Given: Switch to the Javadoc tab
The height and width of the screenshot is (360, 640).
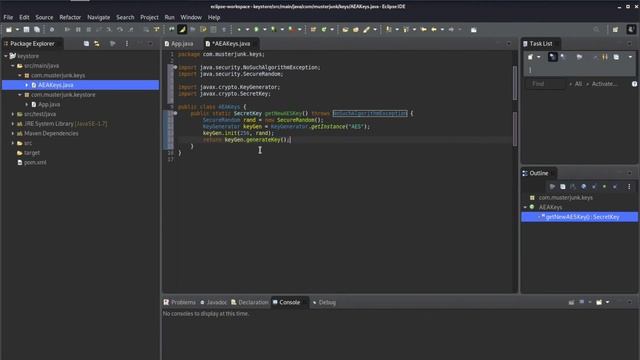Looking at the screenshot, I should [x=213, y=302].
